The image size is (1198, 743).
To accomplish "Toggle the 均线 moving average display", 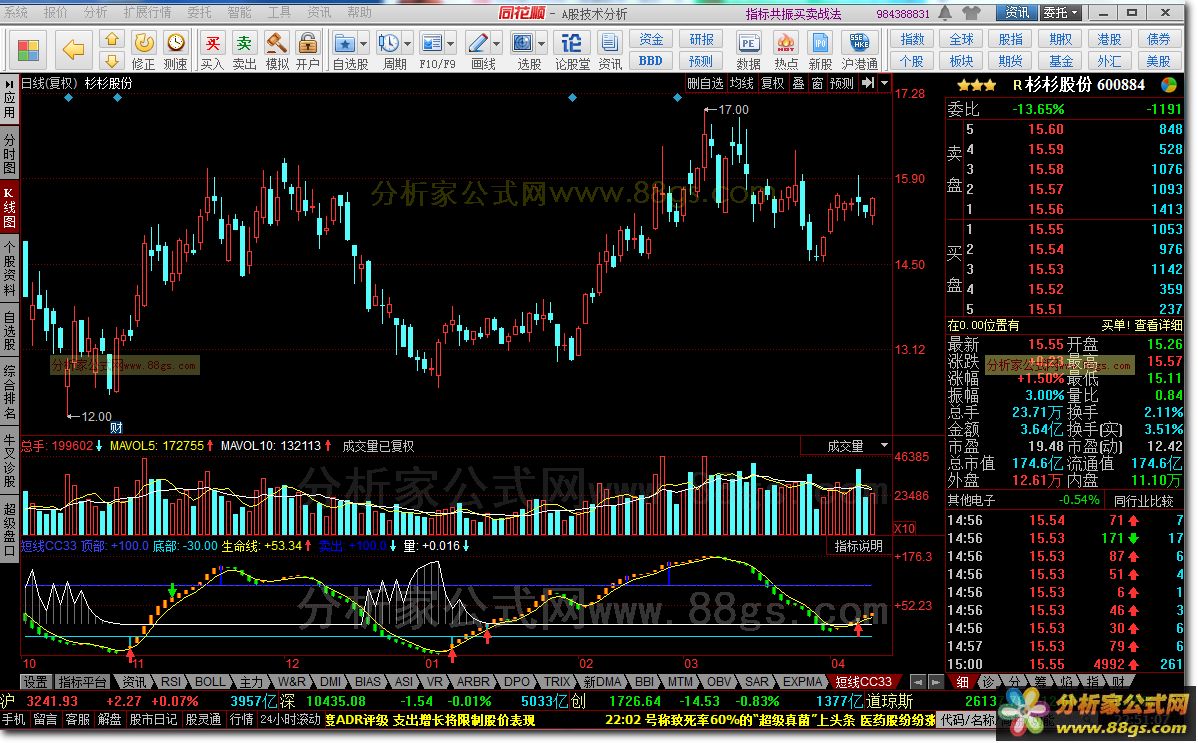I will pos(742,83).
